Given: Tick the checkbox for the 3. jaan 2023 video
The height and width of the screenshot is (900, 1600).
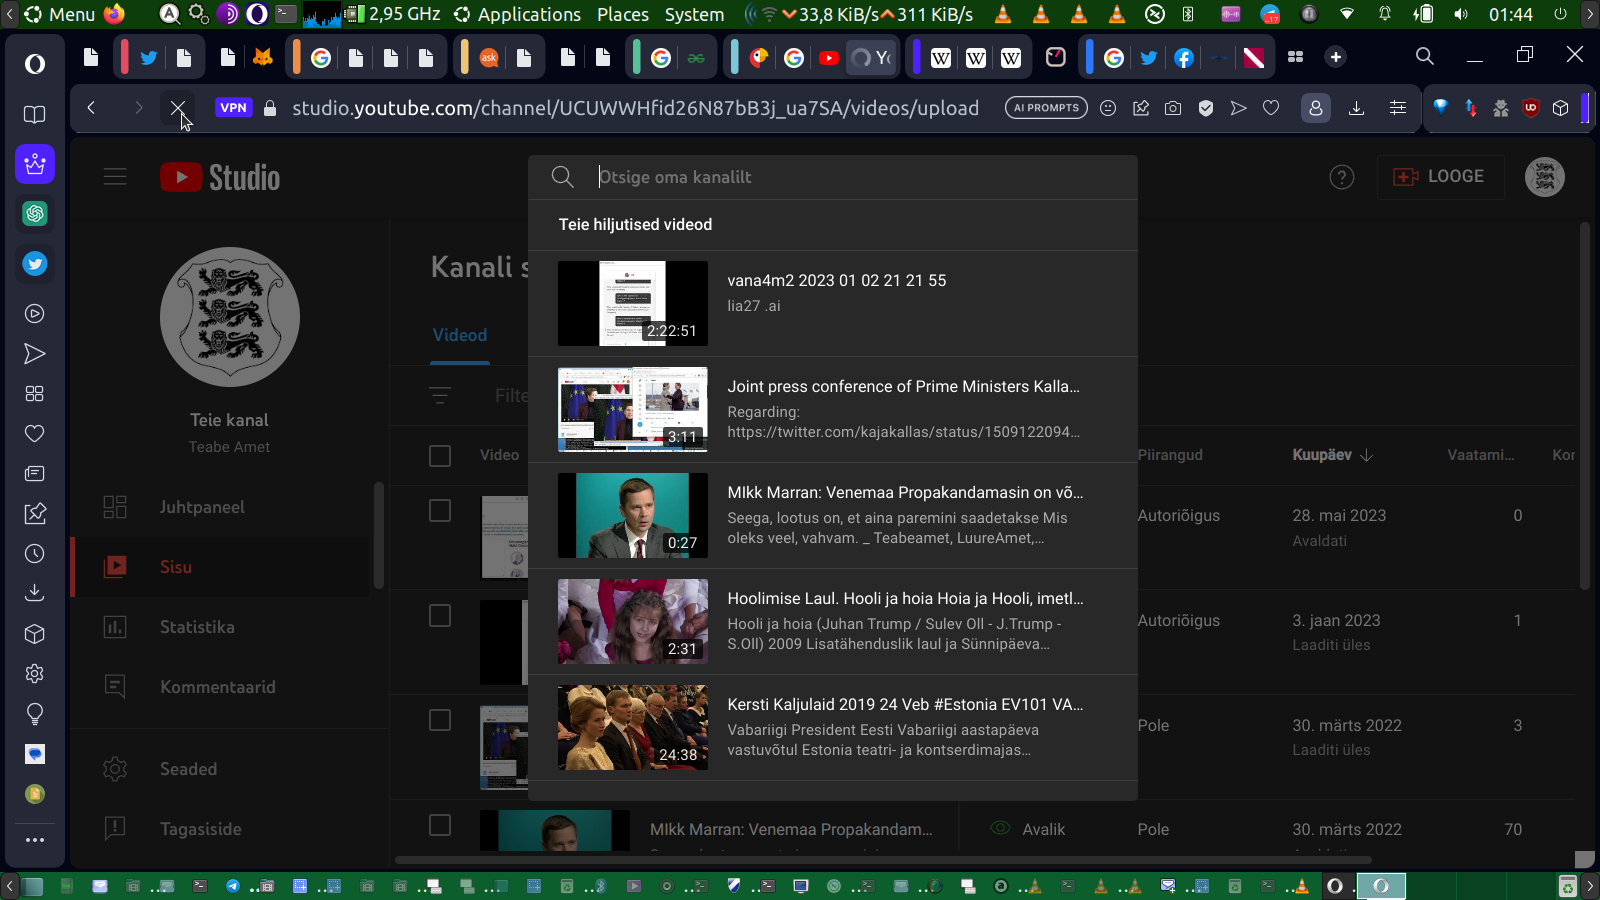Looking at the screenshot, I should tap(440, 616).
